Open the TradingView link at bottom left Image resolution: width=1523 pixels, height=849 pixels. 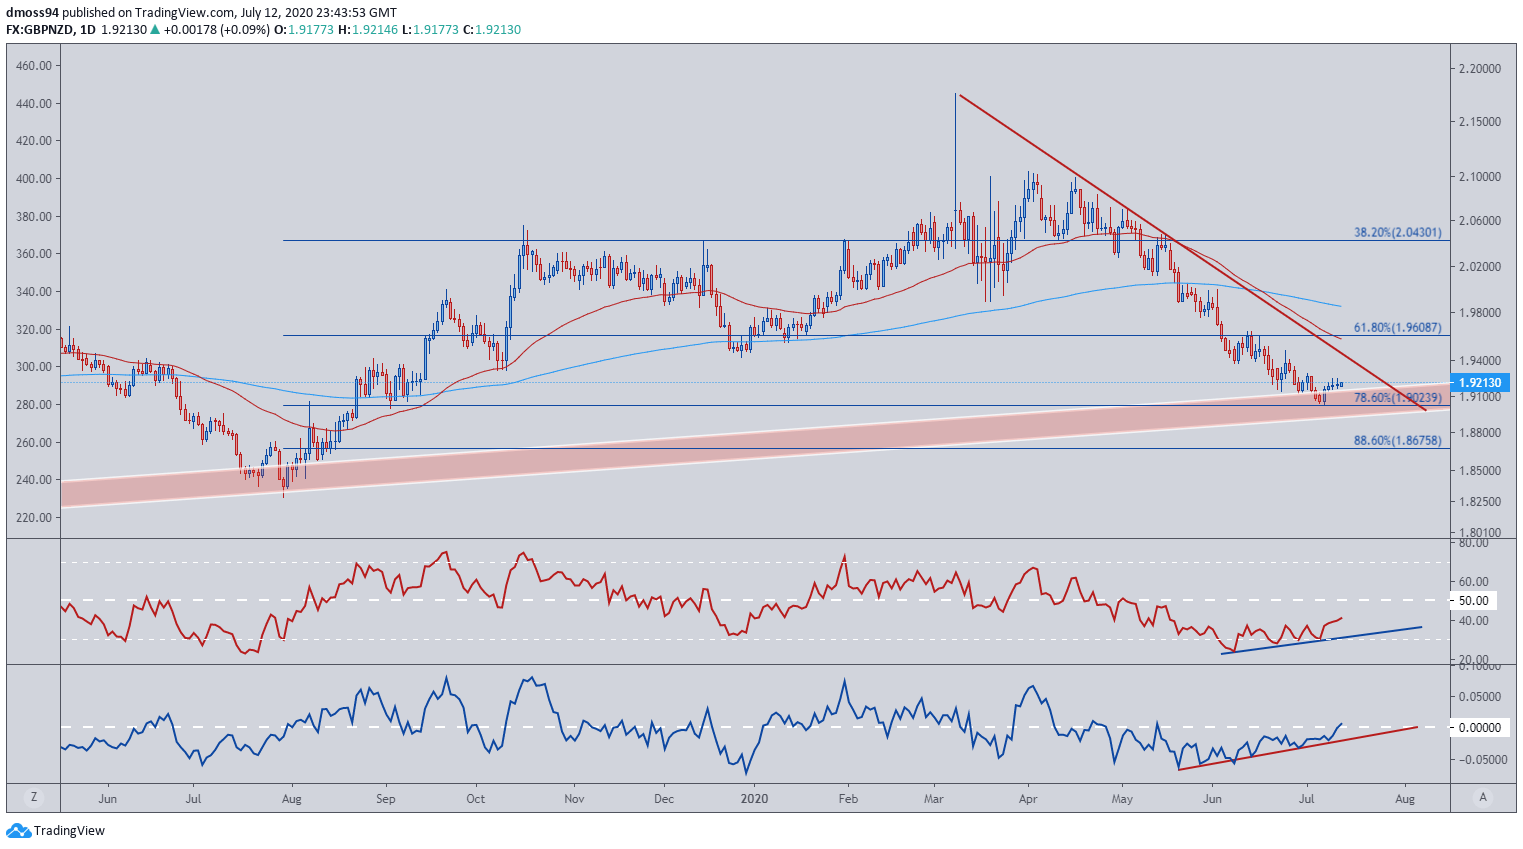(x=69, y=831)
